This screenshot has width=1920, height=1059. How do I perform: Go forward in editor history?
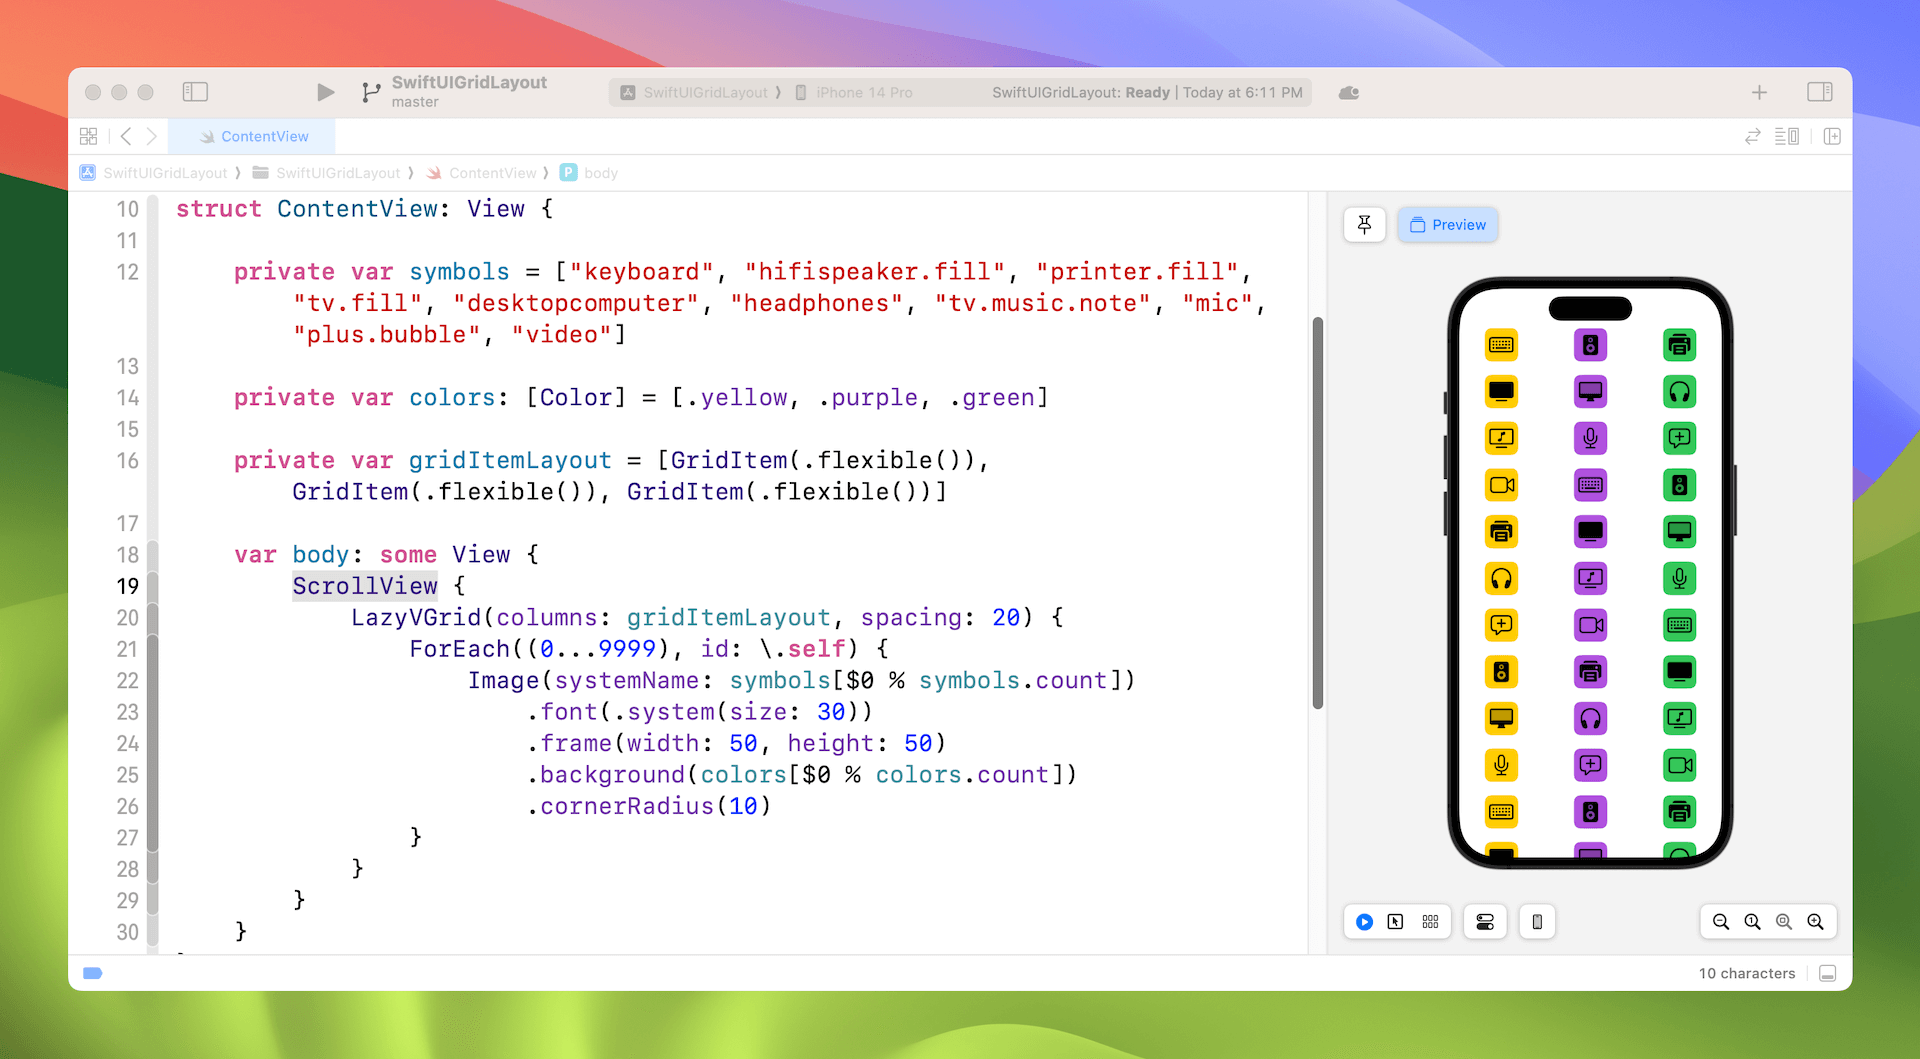[152, 136]
